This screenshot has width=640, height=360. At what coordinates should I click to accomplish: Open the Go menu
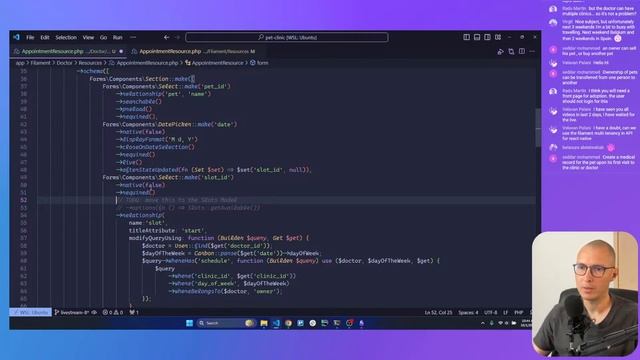103,38
